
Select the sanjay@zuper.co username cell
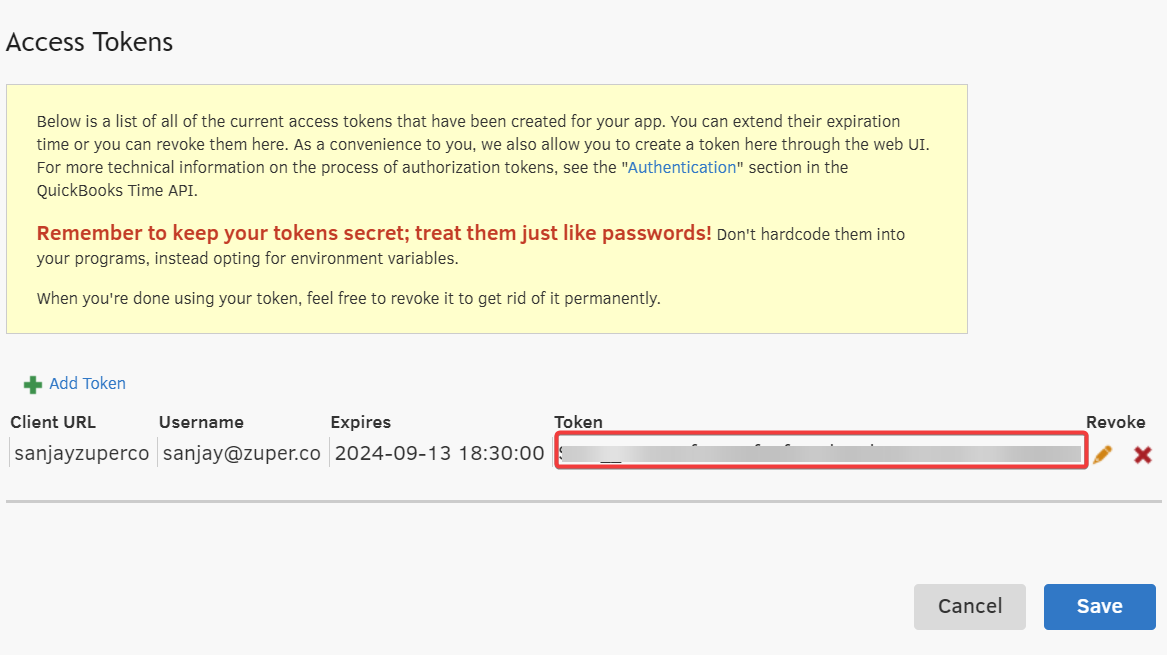[242, 453]
